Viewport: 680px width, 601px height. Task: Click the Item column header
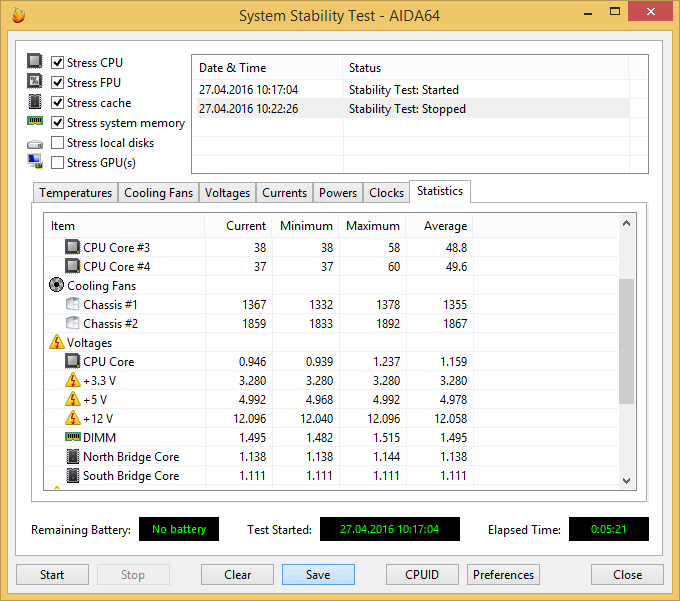tap(124, 226)
